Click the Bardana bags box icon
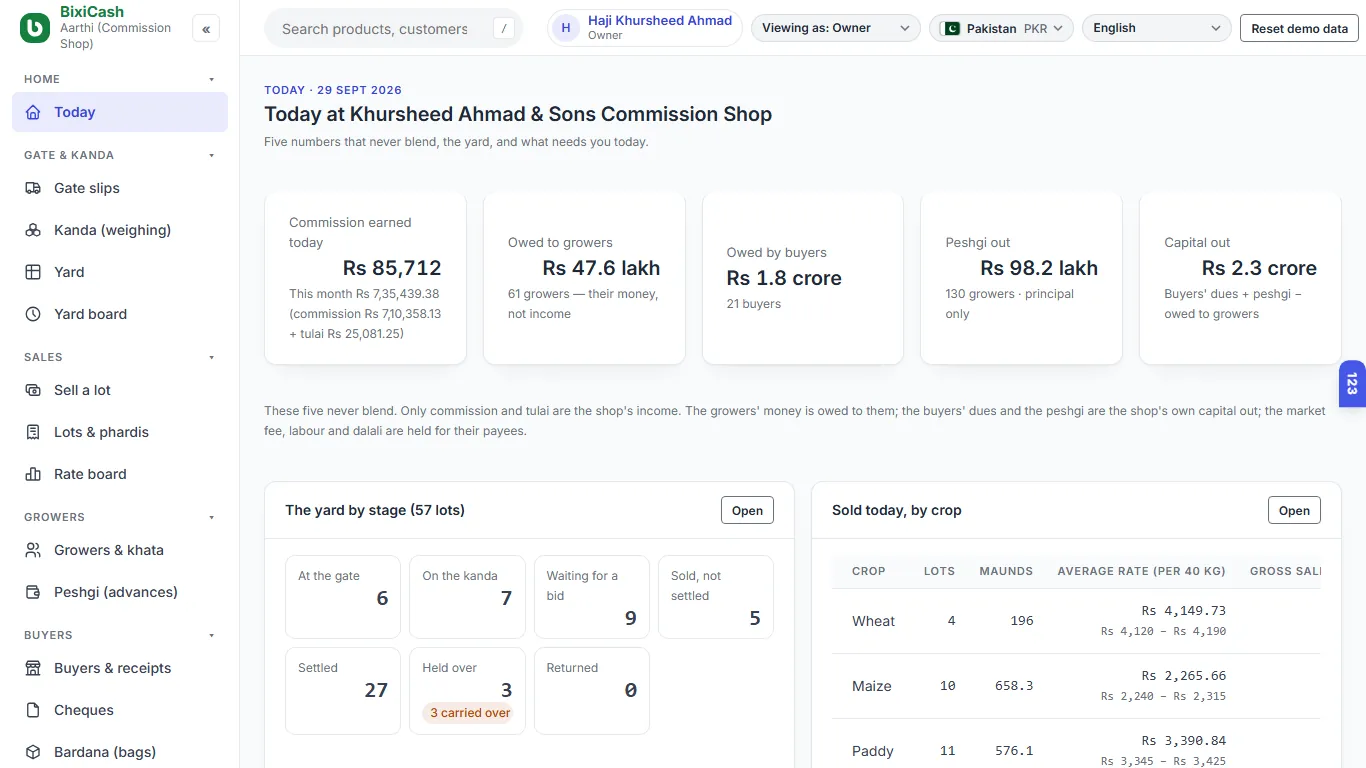The height and width of the screenshot is (768, 1366). point(34,752)
